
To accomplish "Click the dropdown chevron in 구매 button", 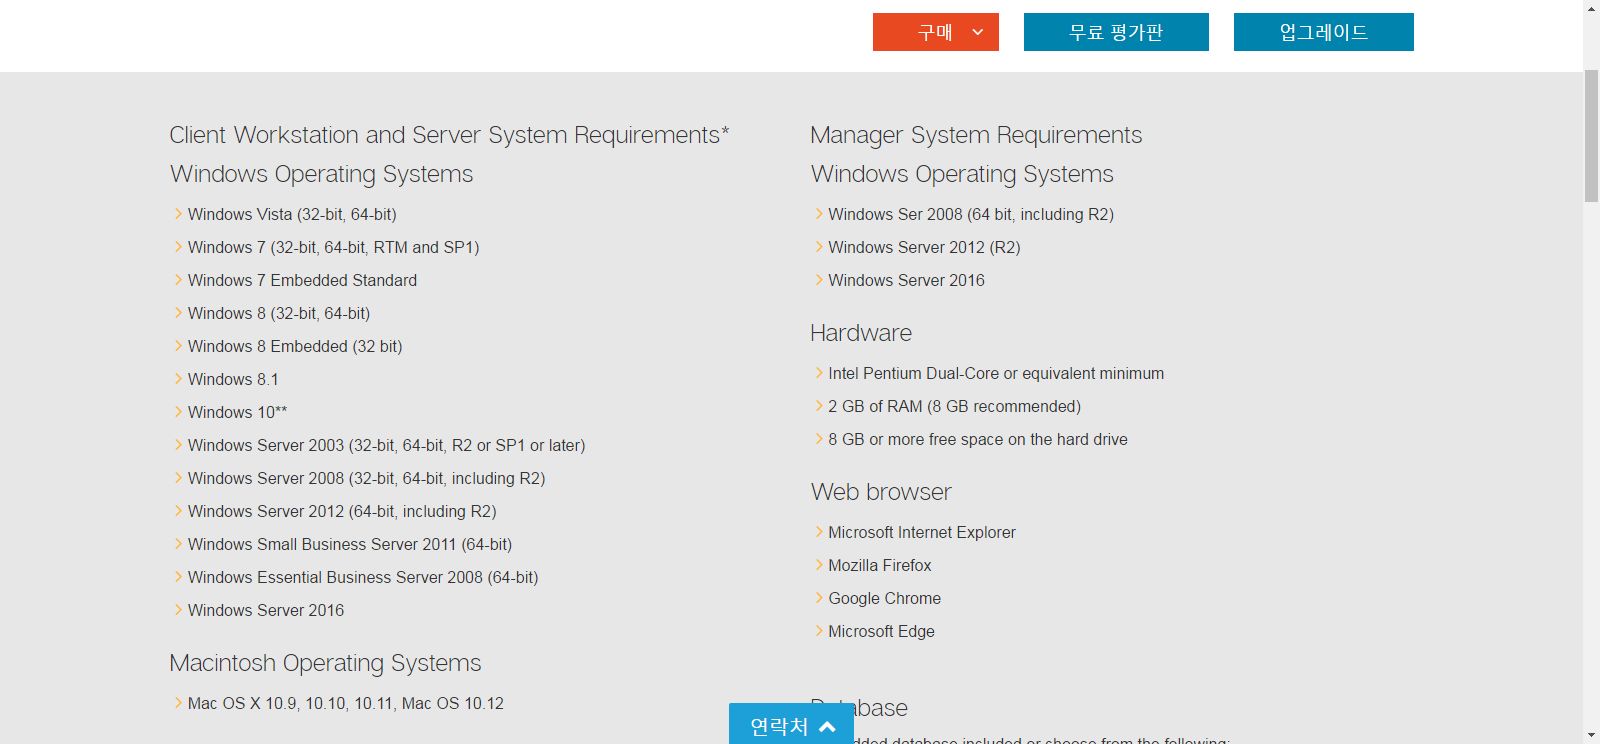I will click(x=978, y=32).
